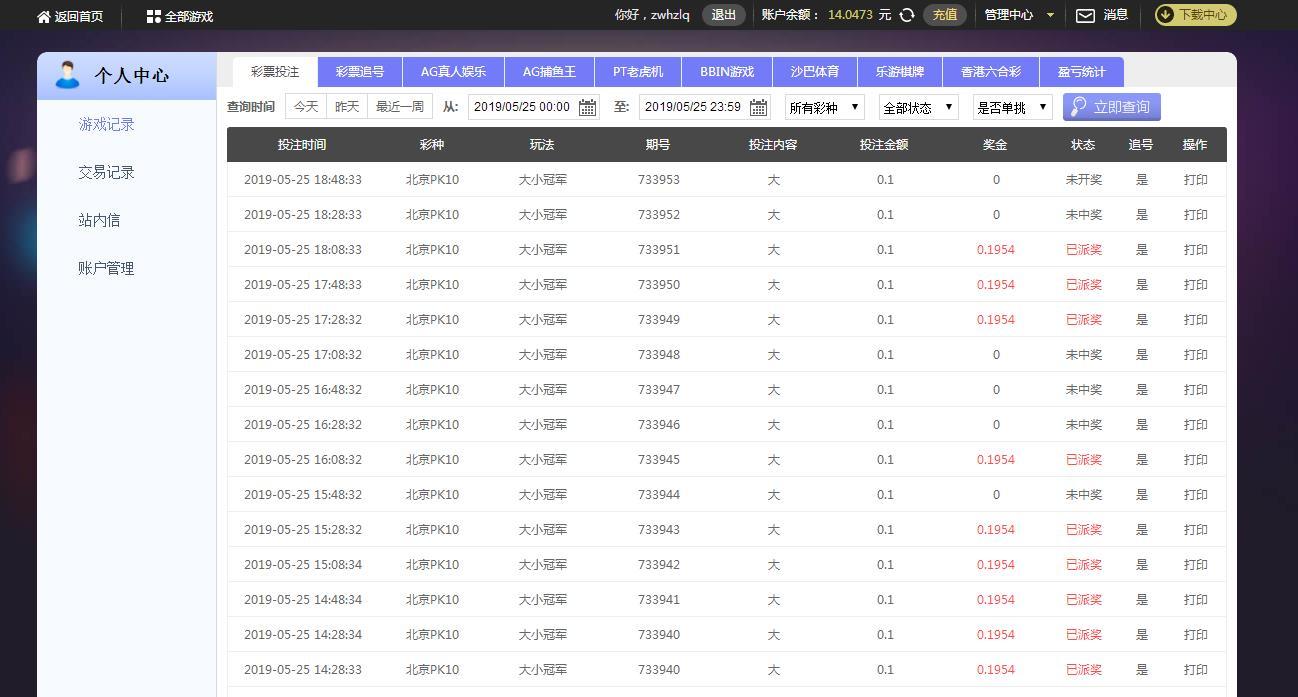Image resolution: width=1298 pixels, height=697 pixels.
Task: Open the message envelope icon
Action: (x=1085, y=15)
